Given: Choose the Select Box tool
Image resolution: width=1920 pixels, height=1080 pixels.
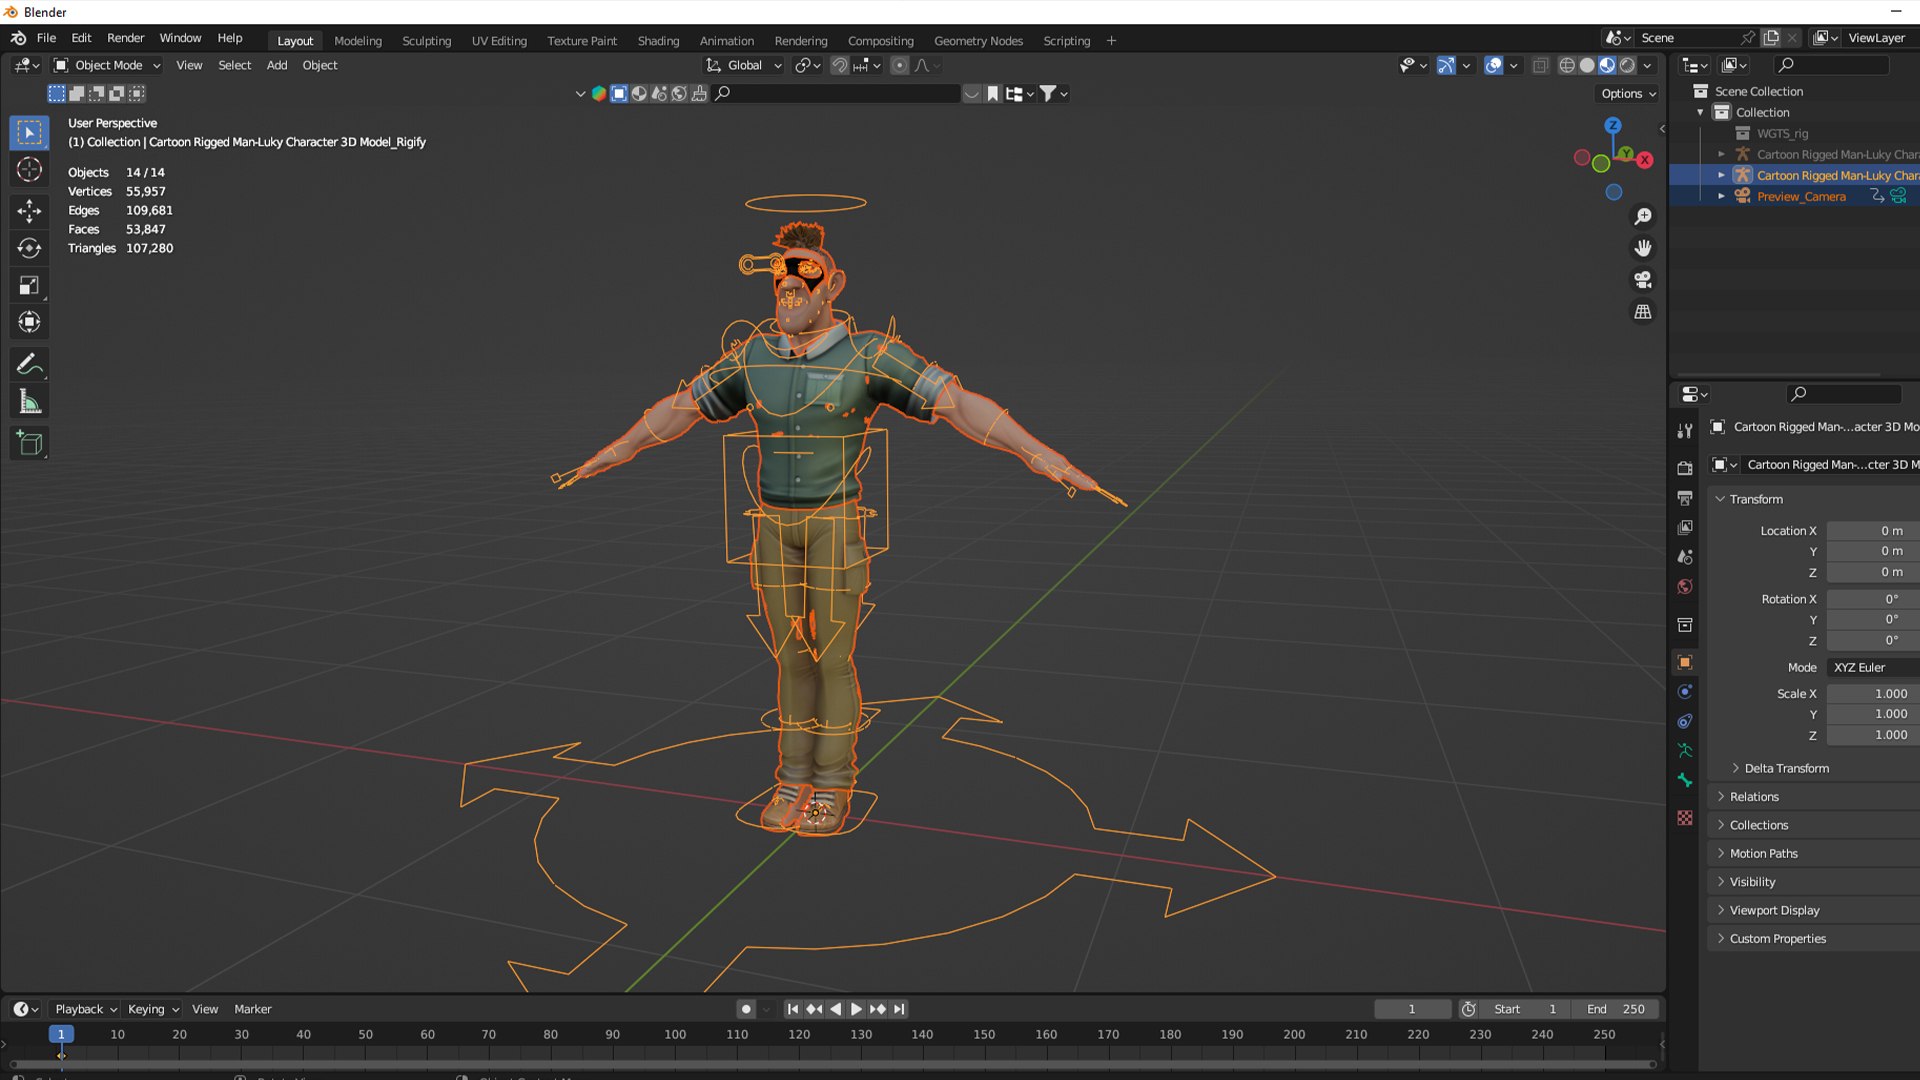Looking at the screenshot, I should pyautogui.click(x=29, y=132).
